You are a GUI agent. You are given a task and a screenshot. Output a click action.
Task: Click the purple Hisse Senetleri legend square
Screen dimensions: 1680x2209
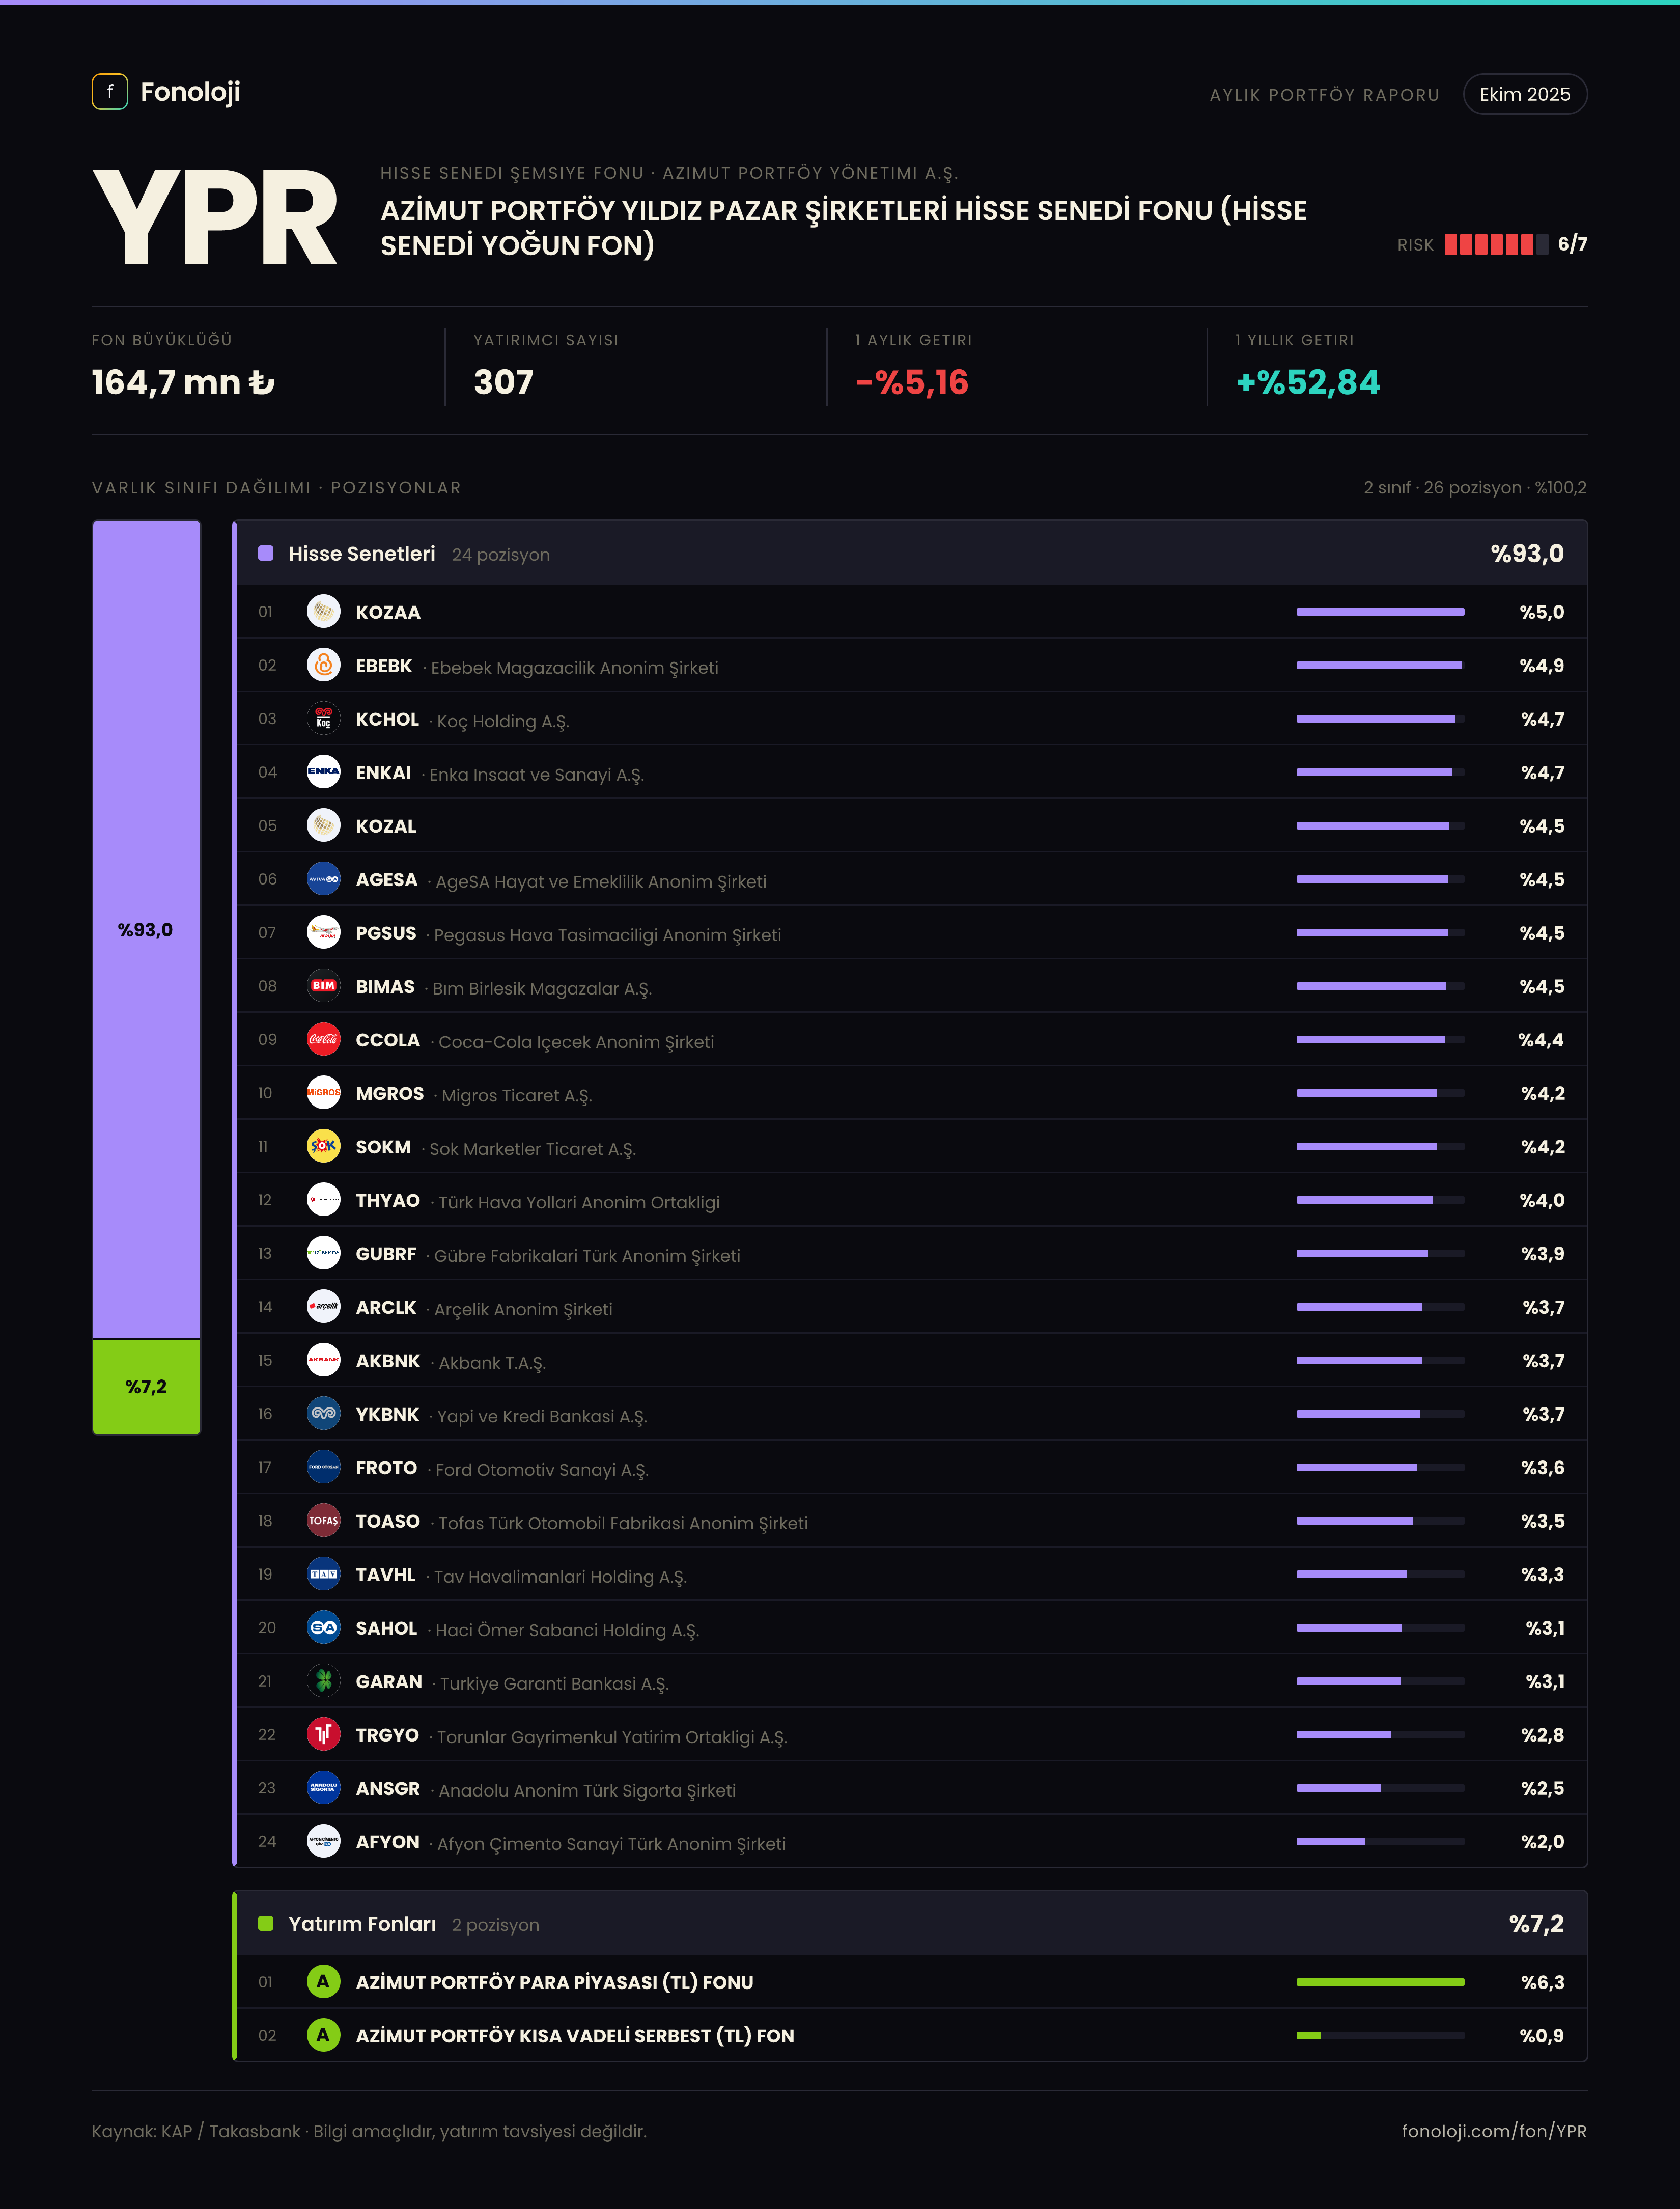point(266,553)
